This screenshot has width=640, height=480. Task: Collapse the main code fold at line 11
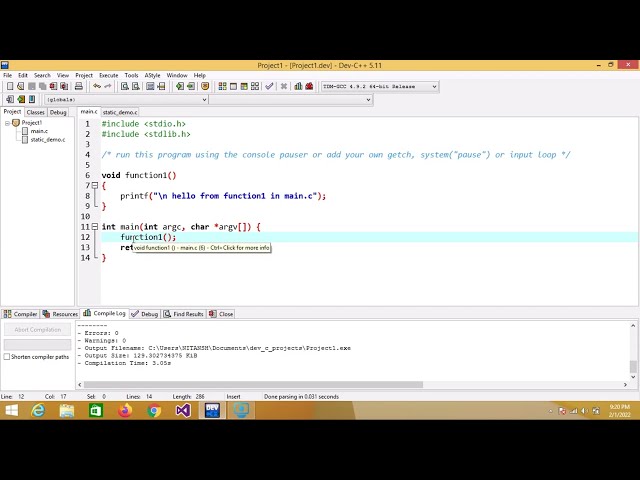coord(95,227)
